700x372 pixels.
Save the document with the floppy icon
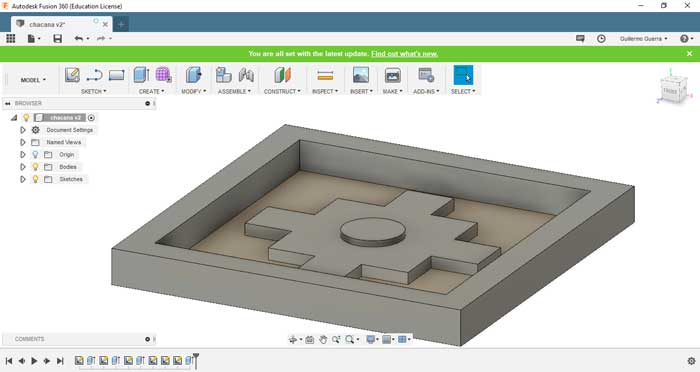58,38
